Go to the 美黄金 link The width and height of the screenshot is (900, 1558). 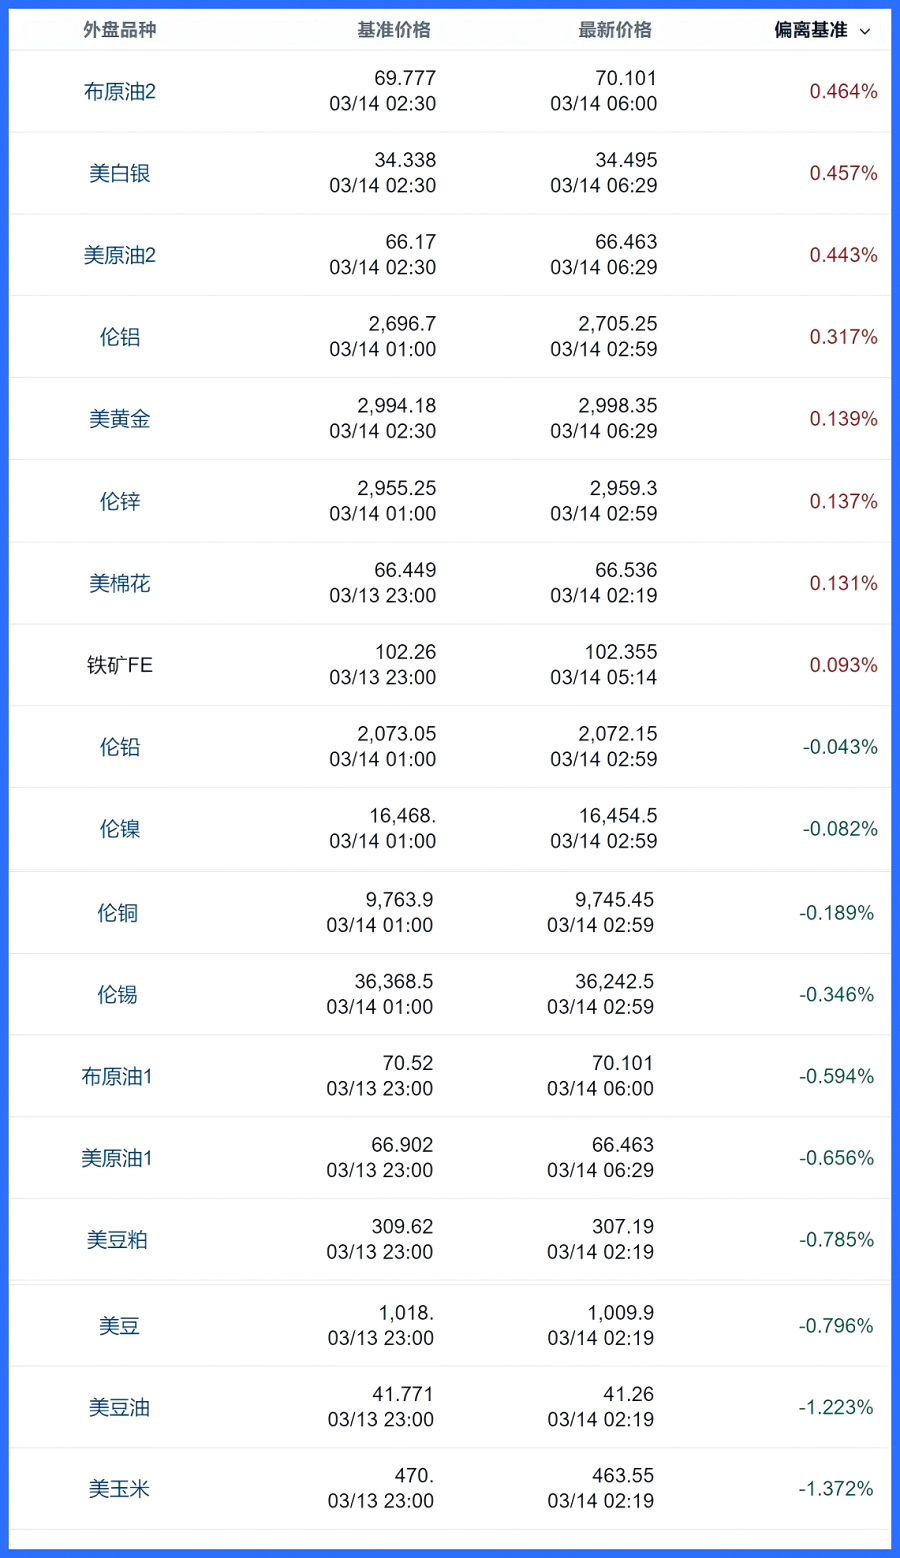click(x=120, y=419)
